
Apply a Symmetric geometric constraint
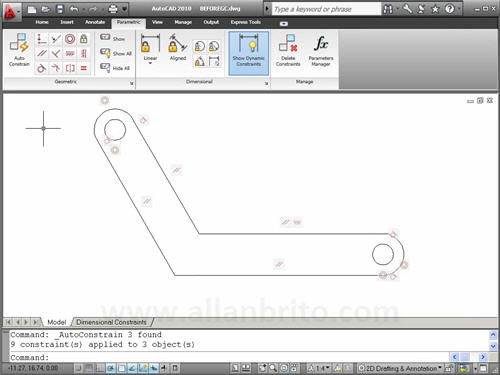70,68
